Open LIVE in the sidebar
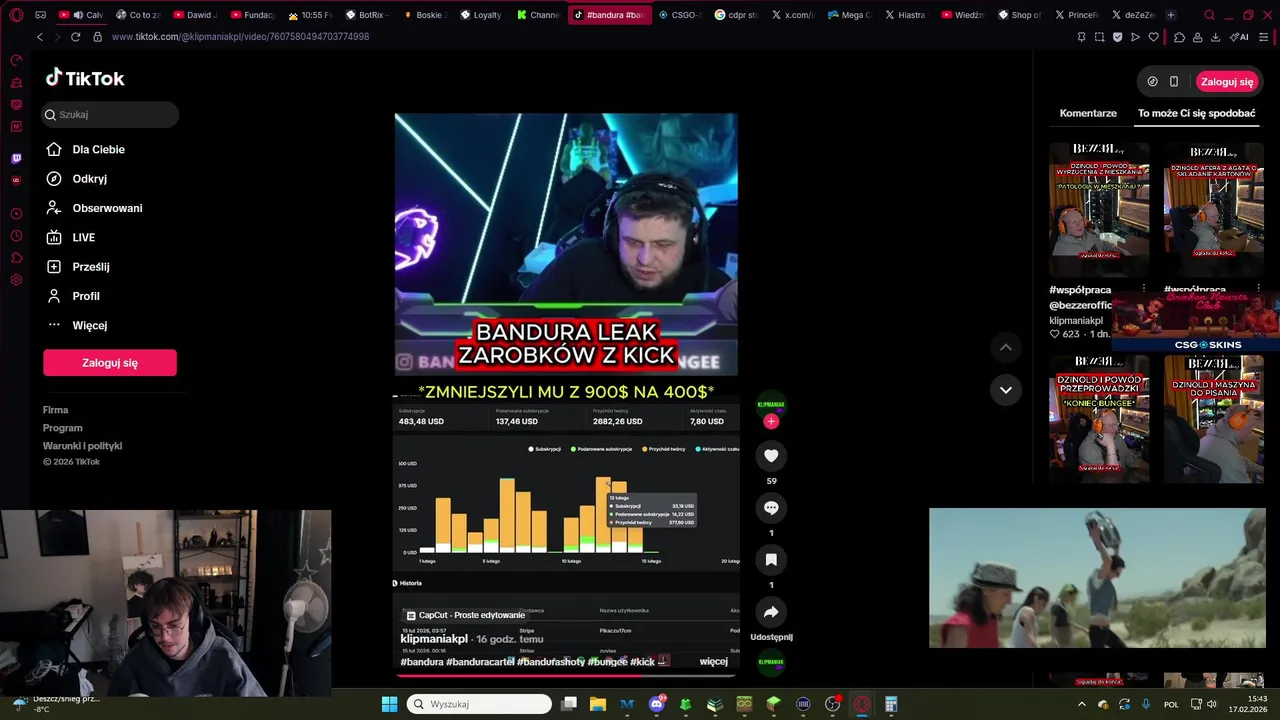Screen dimensions: 1280x720 point(83,237)
